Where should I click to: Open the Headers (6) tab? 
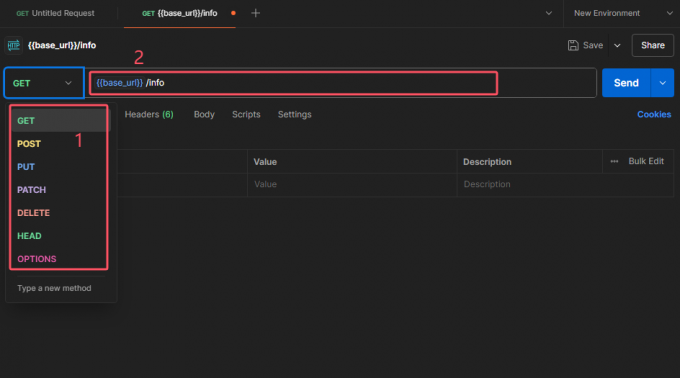[x=149, y=114]
